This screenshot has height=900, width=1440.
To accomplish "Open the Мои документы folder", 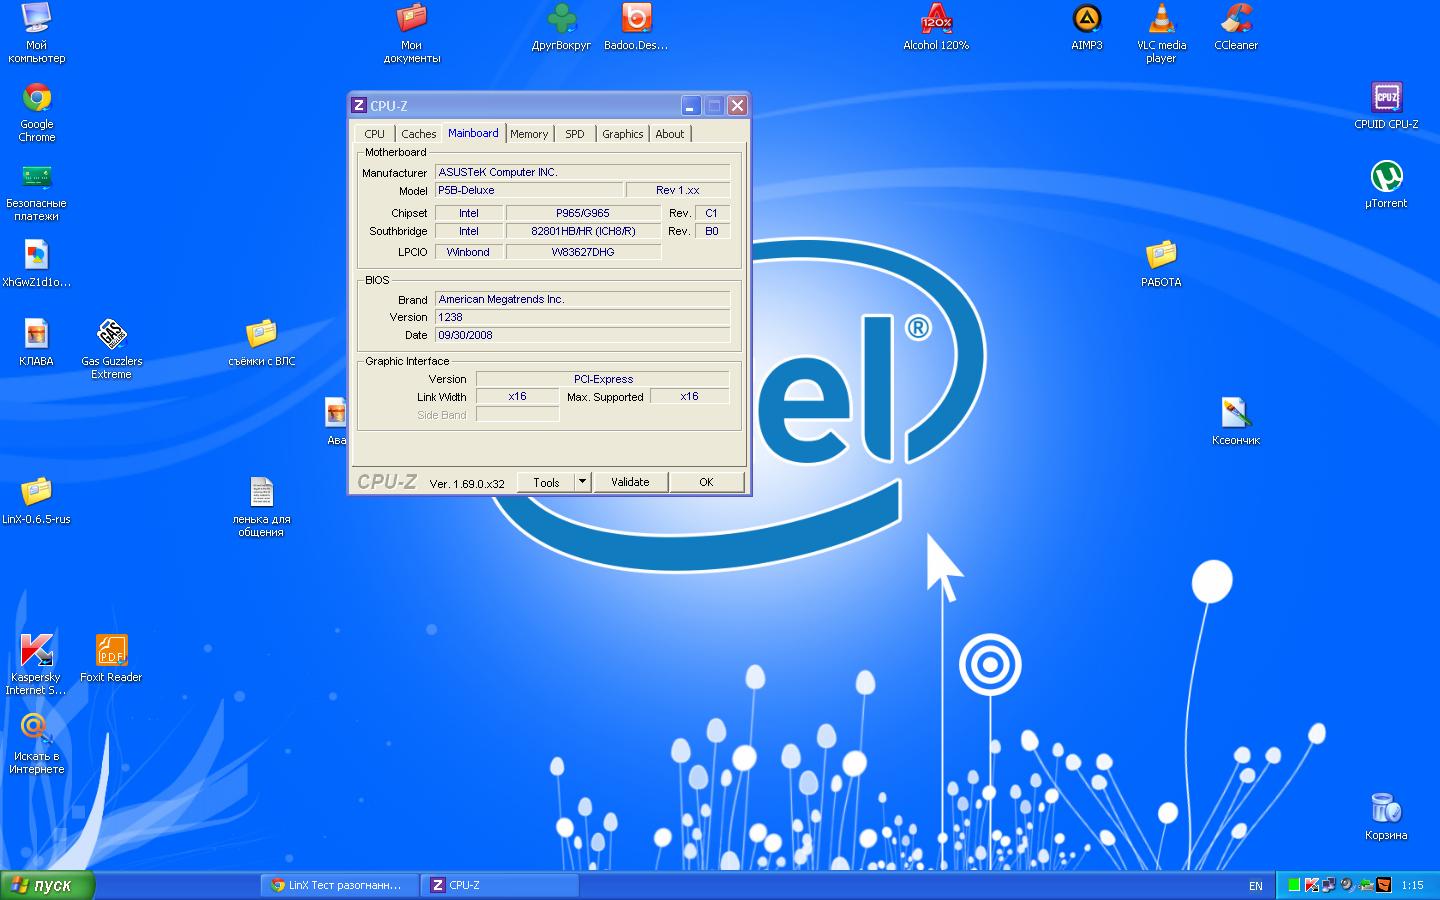I will [x=411, y=33].
